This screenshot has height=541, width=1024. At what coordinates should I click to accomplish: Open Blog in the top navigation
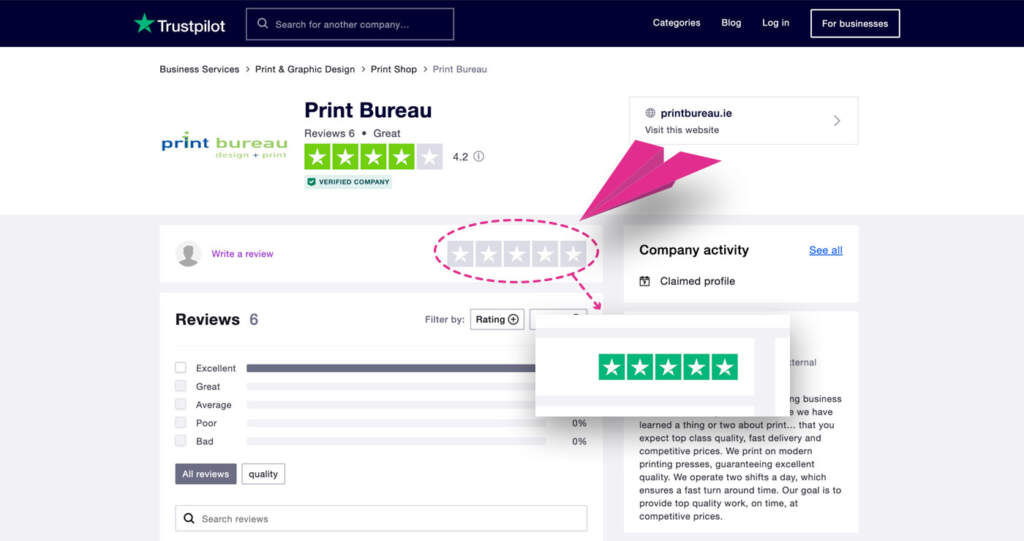click(x=731, y=23)
